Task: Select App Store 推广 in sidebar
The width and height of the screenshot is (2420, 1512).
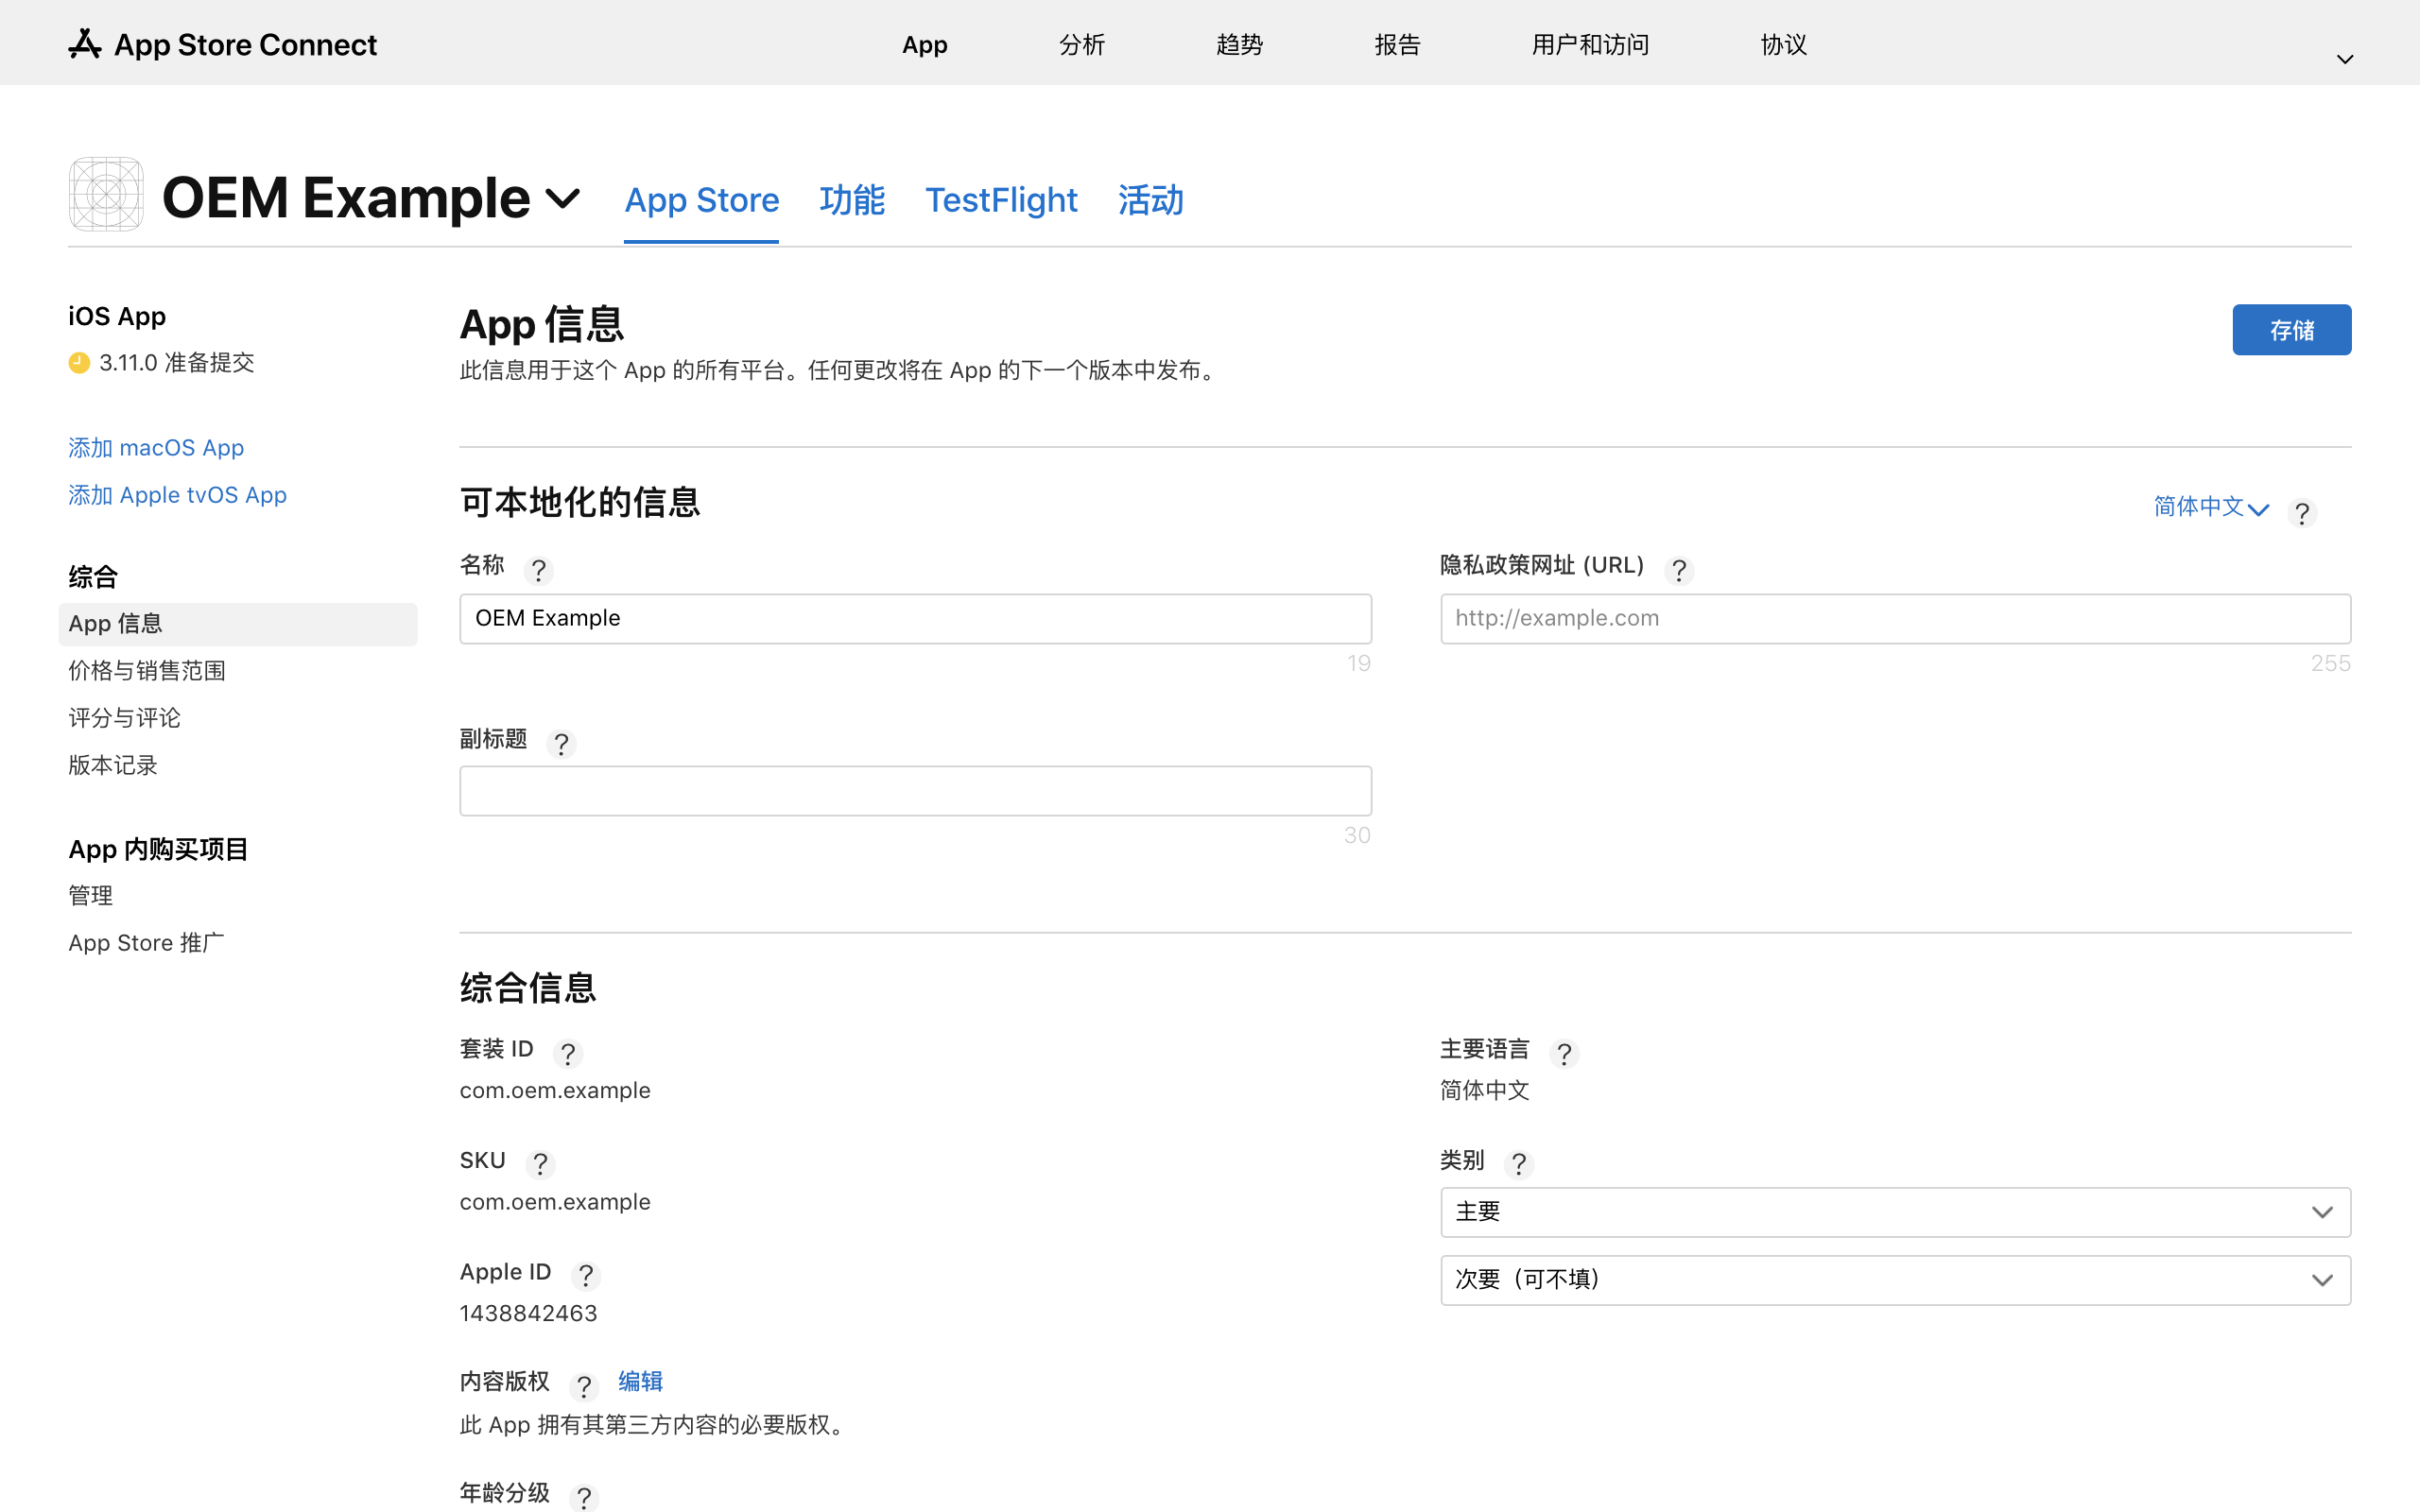Action: pos(146,943)
